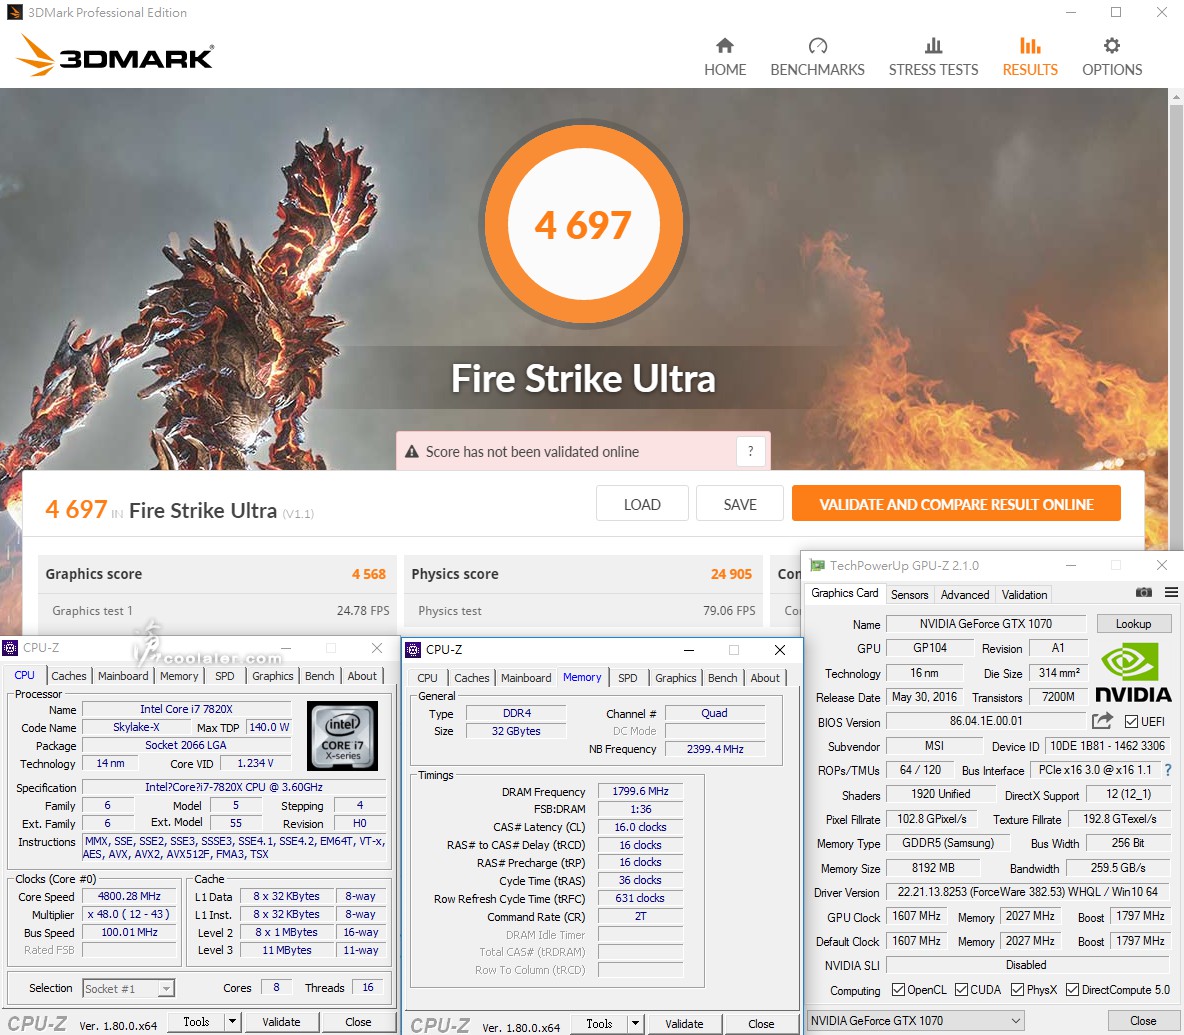Viewport: 1184px width, 1035px height.
Task: Expand Tools dropdown arrow in Memory CPU-Z
Action: click(636, 1024)
